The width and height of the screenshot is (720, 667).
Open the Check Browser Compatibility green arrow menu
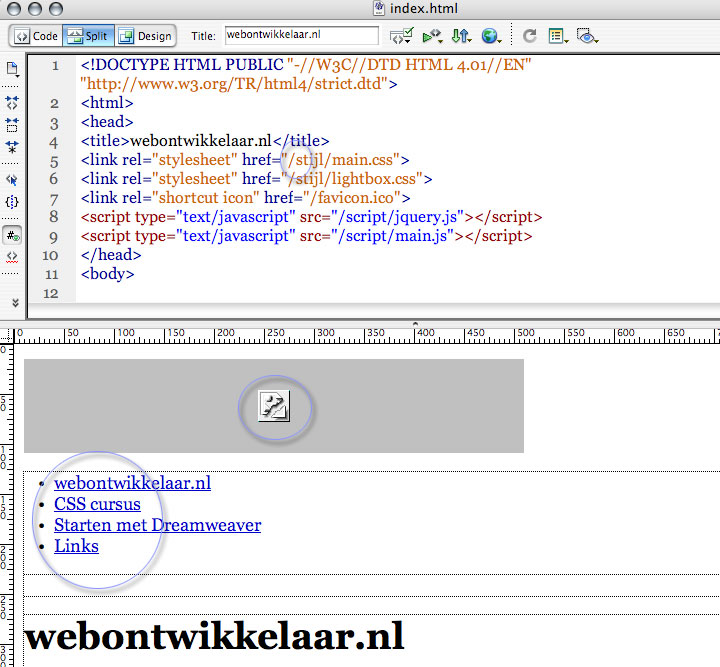tap(433, 36)
